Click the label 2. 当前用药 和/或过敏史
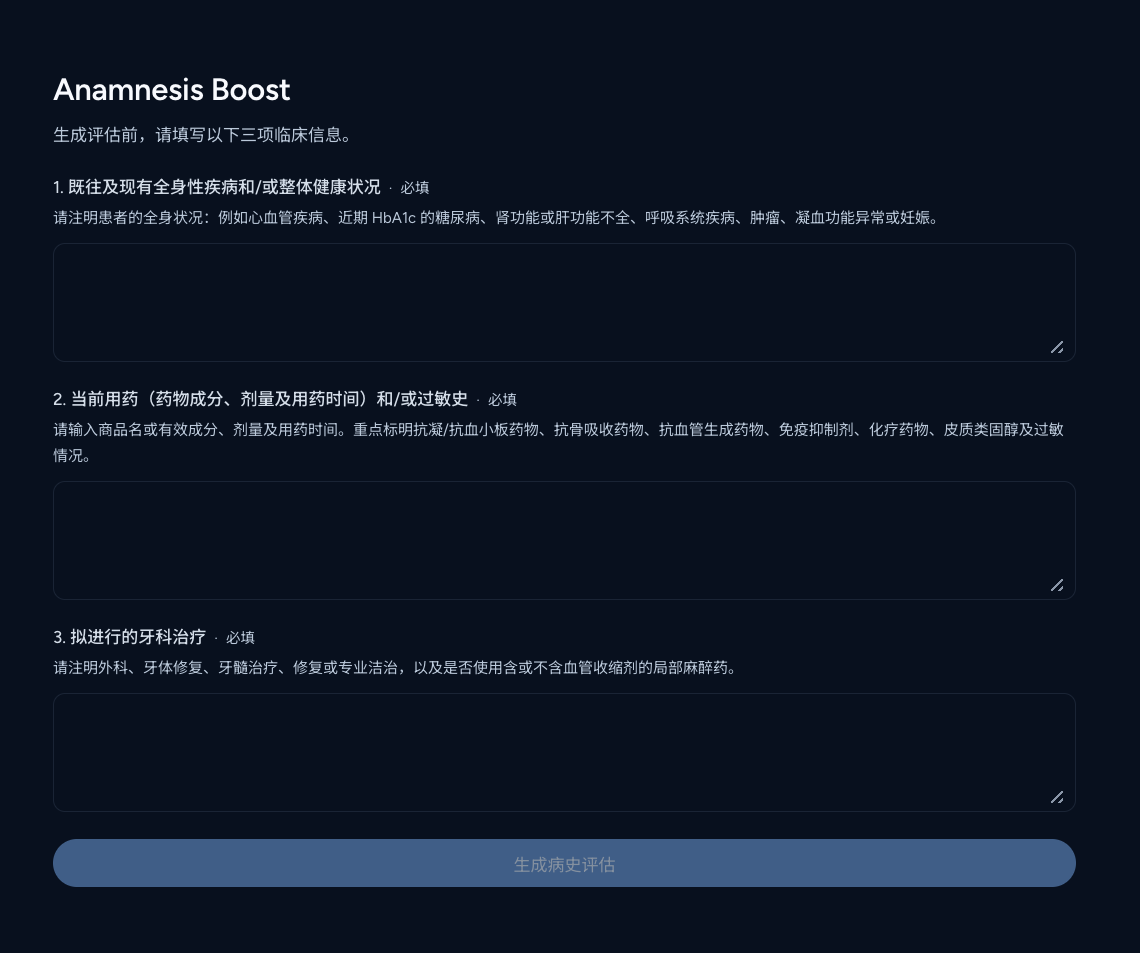This screenshot has width=1140, height=953. pyautogui.click(x=260, y=399)
